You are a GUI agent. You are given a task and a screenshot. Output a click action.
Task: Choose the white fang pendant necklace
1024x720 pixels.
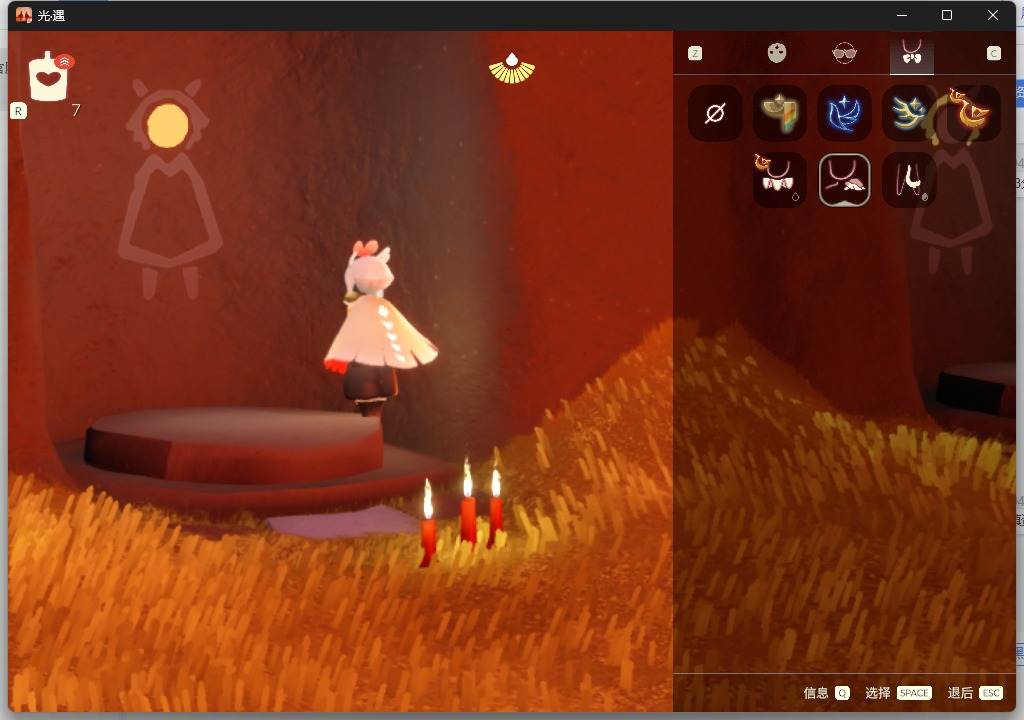pyautogui.click(x=908, y=180)
